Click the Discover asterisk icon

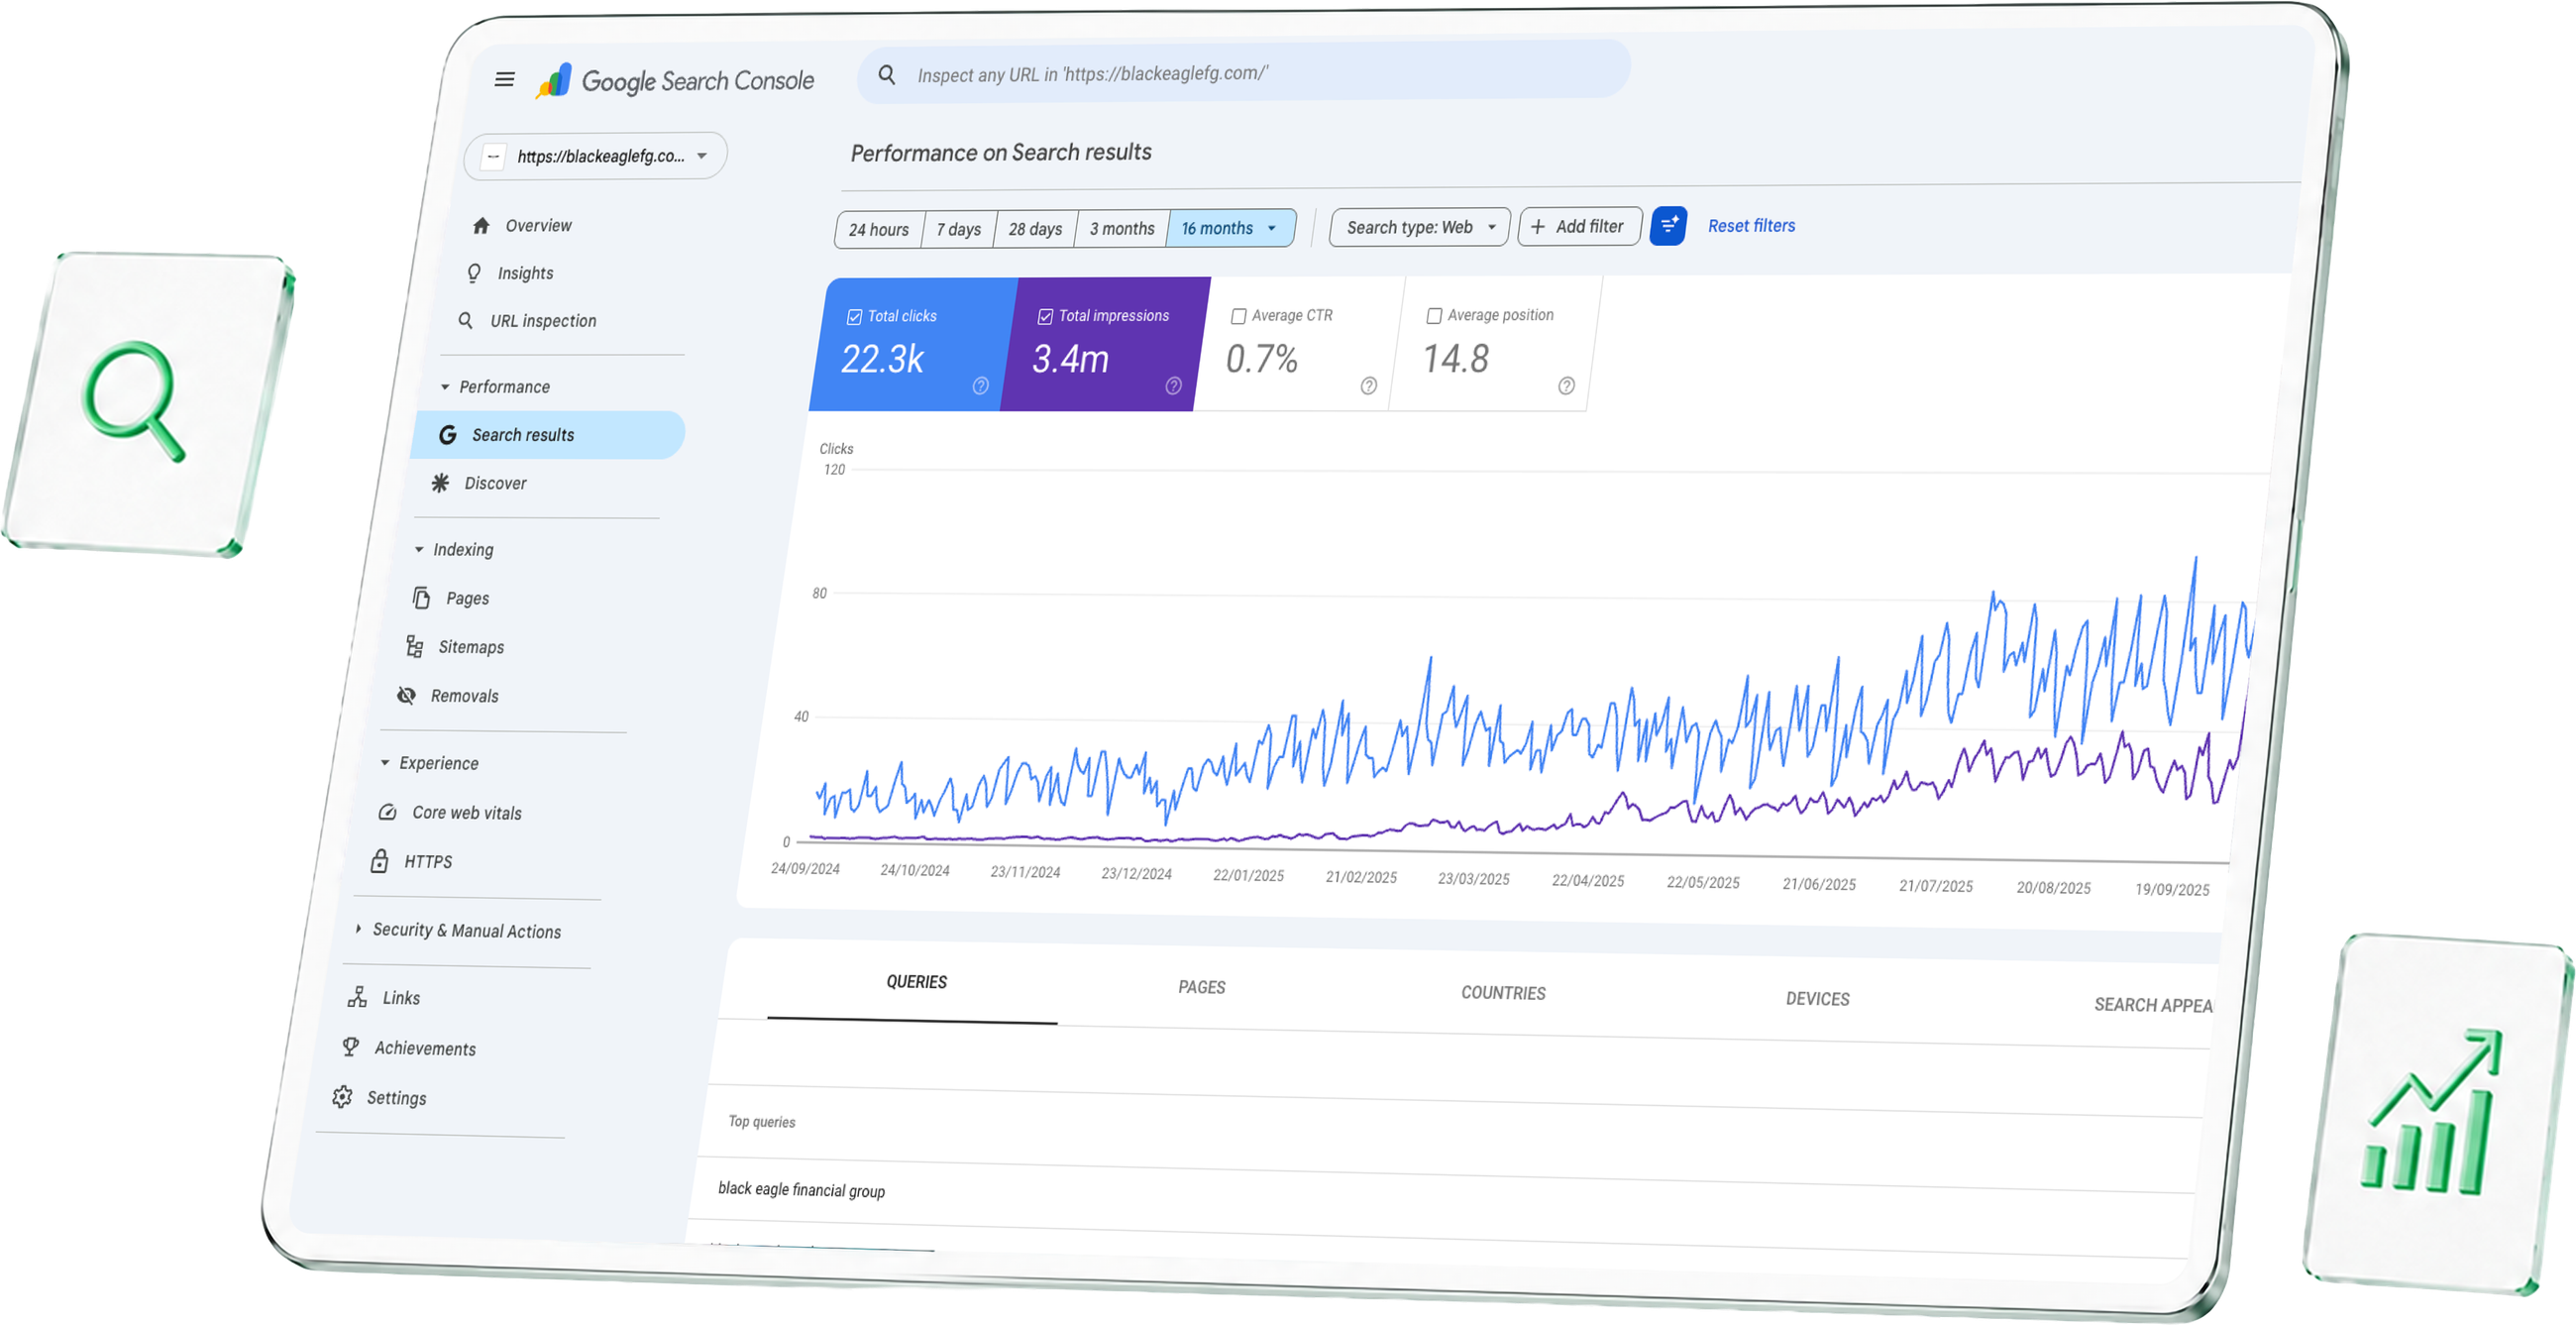click(440, 483)
